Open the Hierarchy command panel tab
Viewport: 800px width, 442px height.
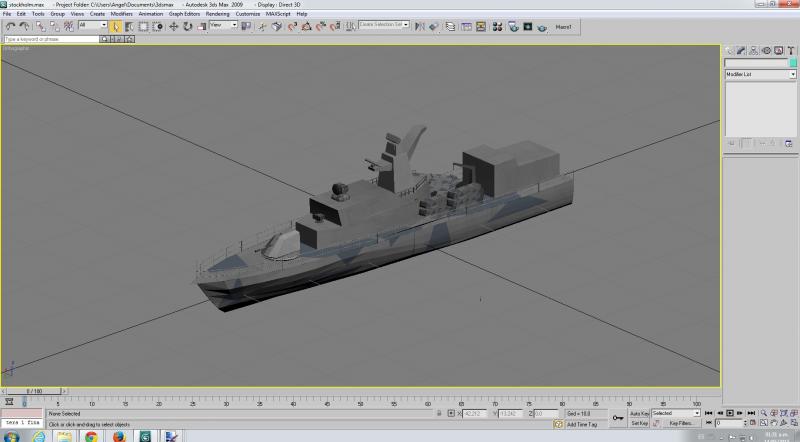[754, 51]
